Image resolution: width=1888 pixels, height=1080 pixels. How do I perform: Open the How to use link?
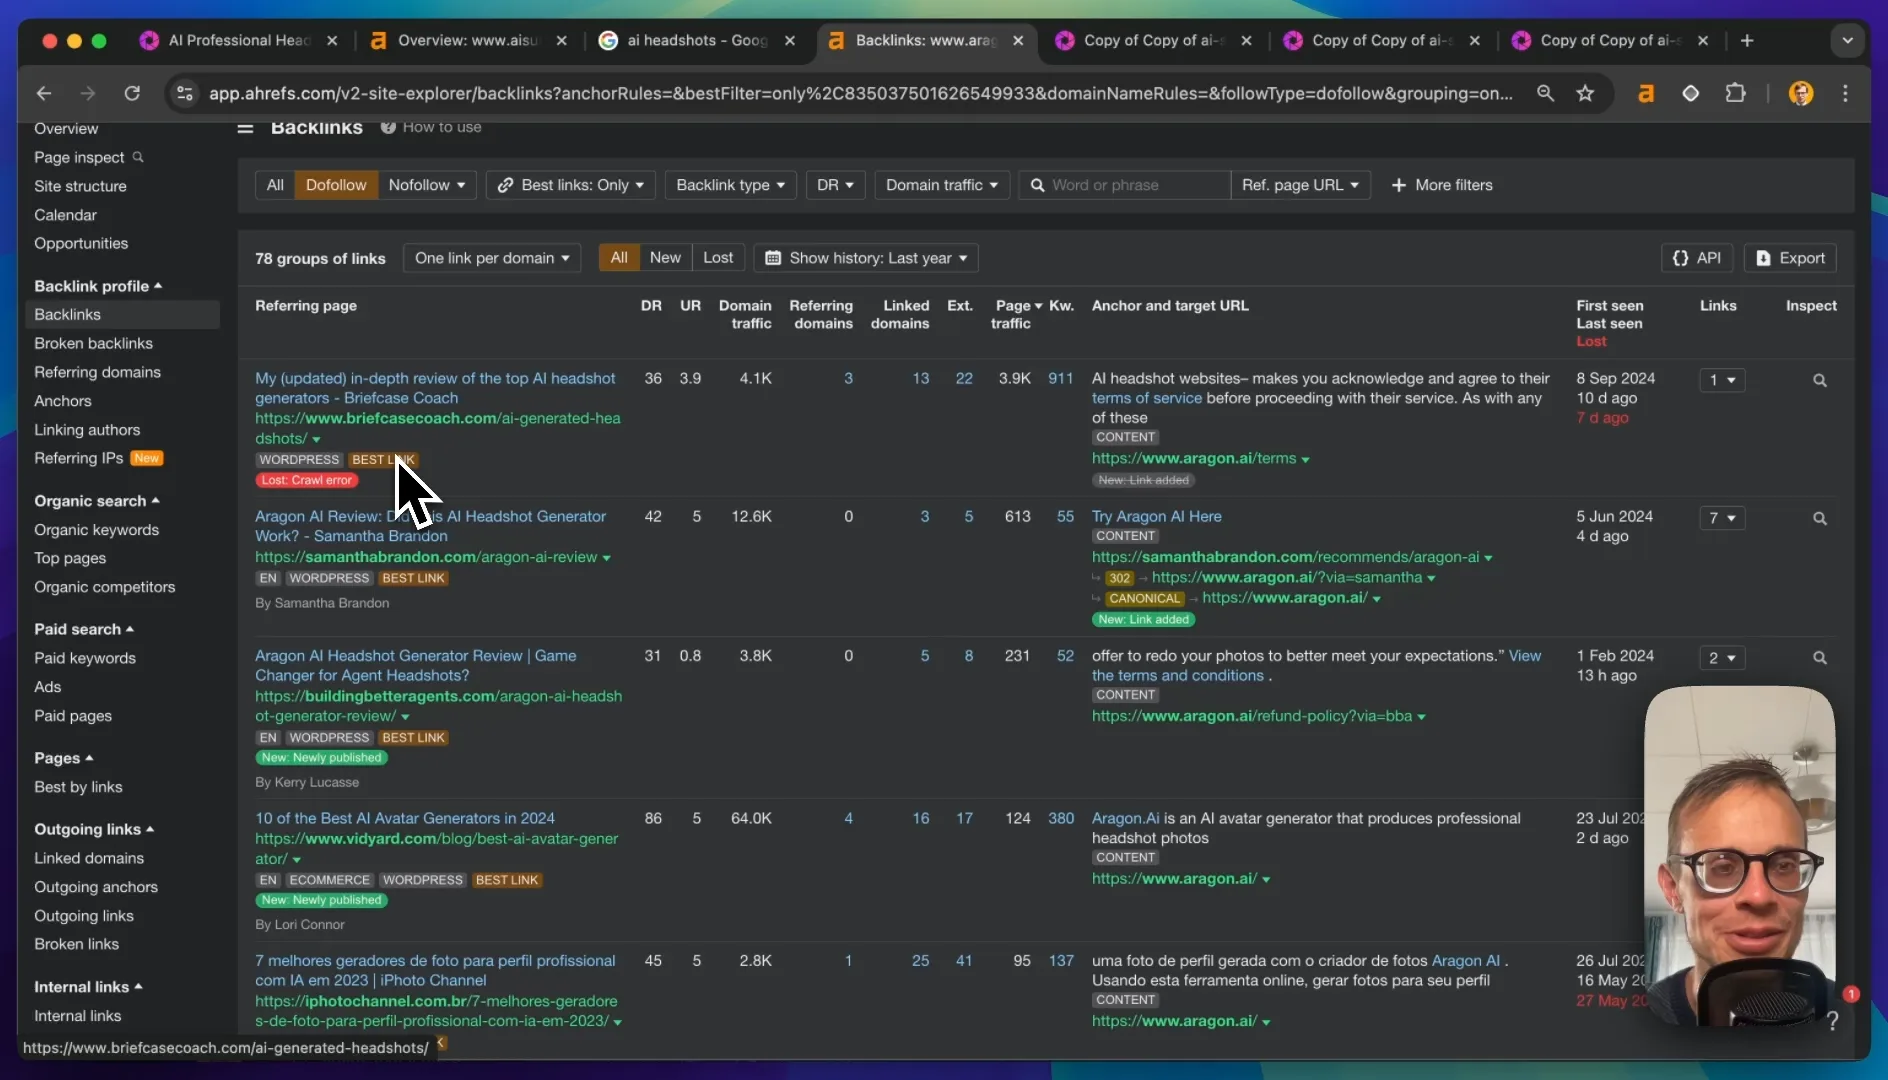click(x=431, y=127)
